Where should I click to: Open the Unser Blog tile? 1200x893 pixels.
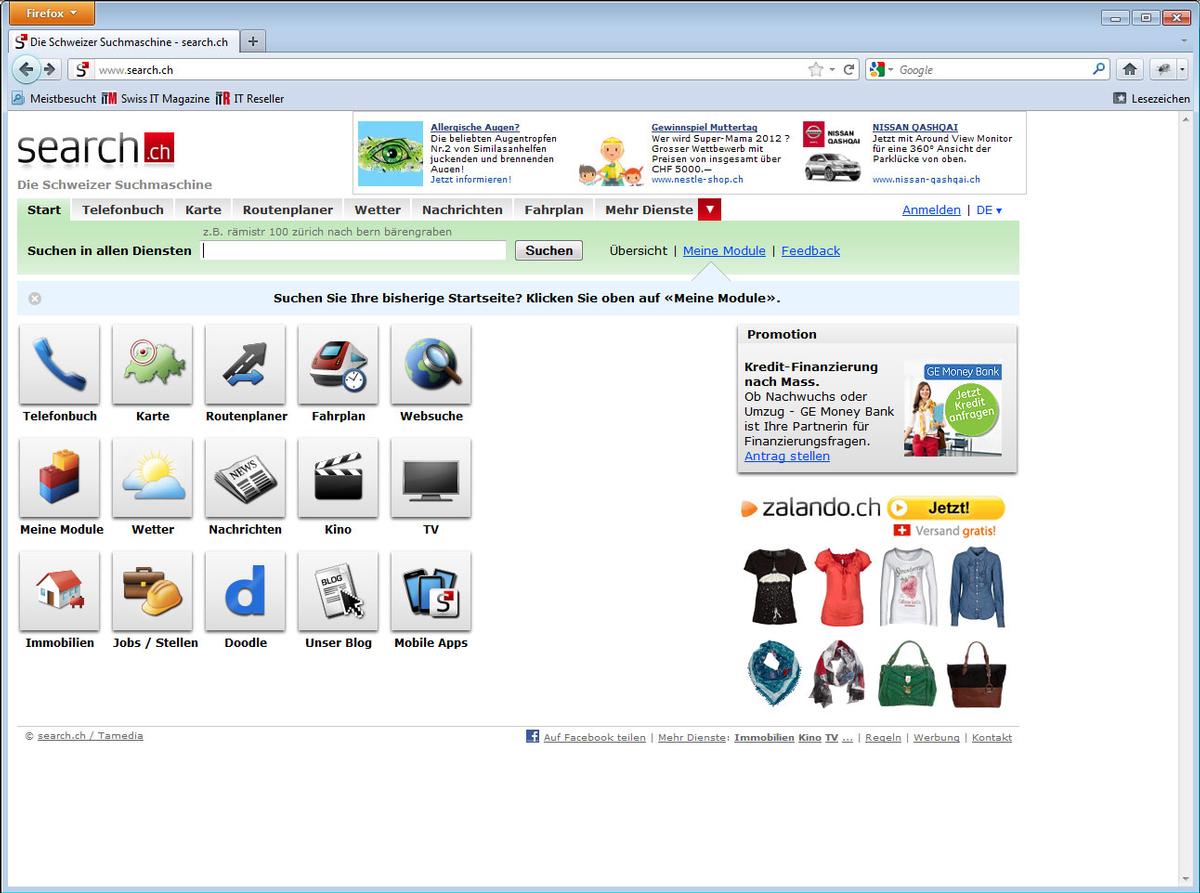point(338,591)
